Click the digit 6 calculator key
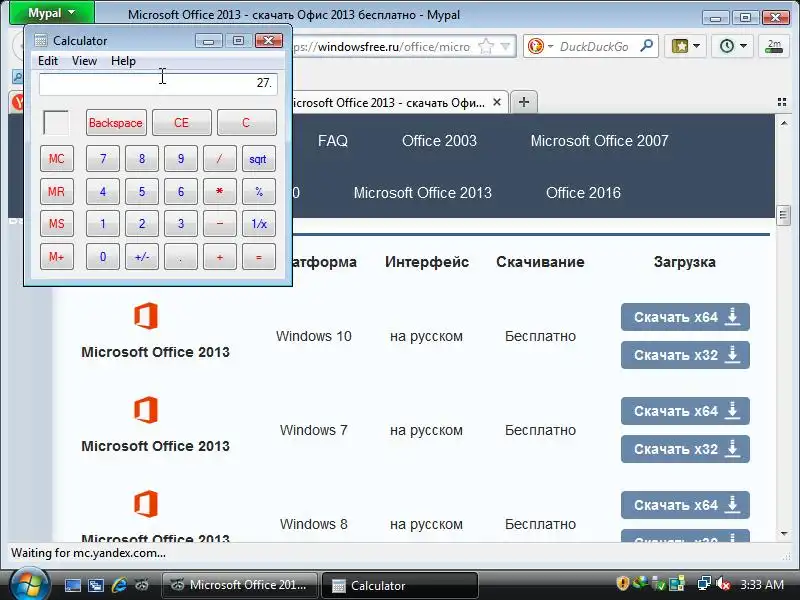 (181, 191)
